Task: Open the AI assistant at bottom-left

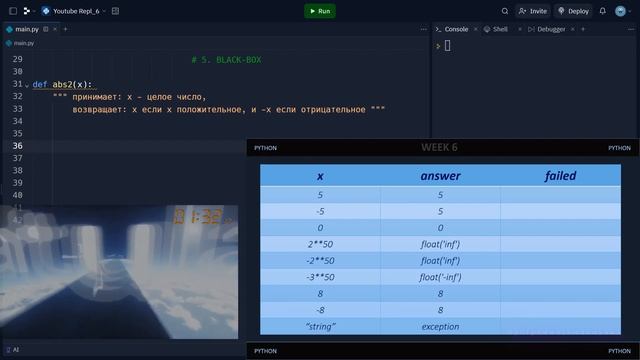Action: pos(13,349)
